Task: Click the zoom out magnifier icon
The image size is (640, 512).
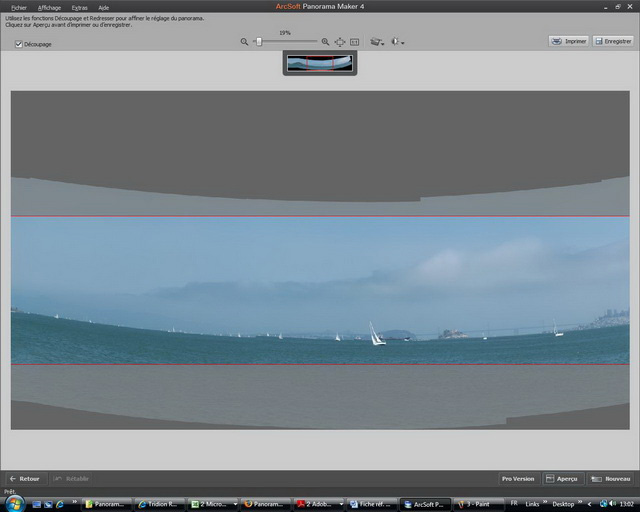Action: [244, 42]
